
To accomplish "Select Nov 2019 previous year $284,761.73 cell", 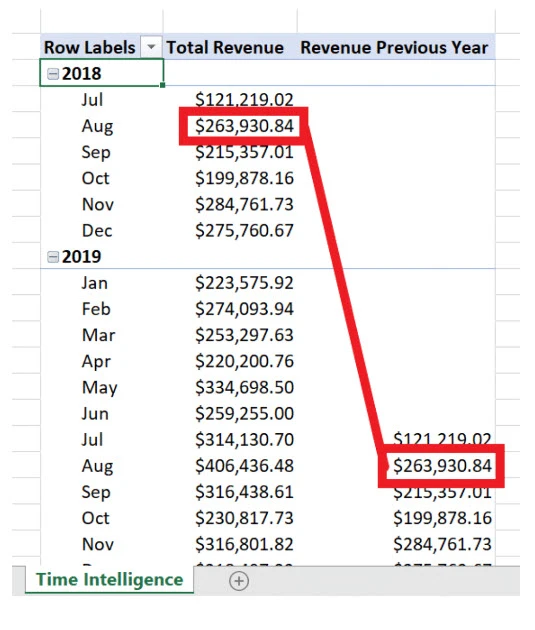I will point(442,544).
